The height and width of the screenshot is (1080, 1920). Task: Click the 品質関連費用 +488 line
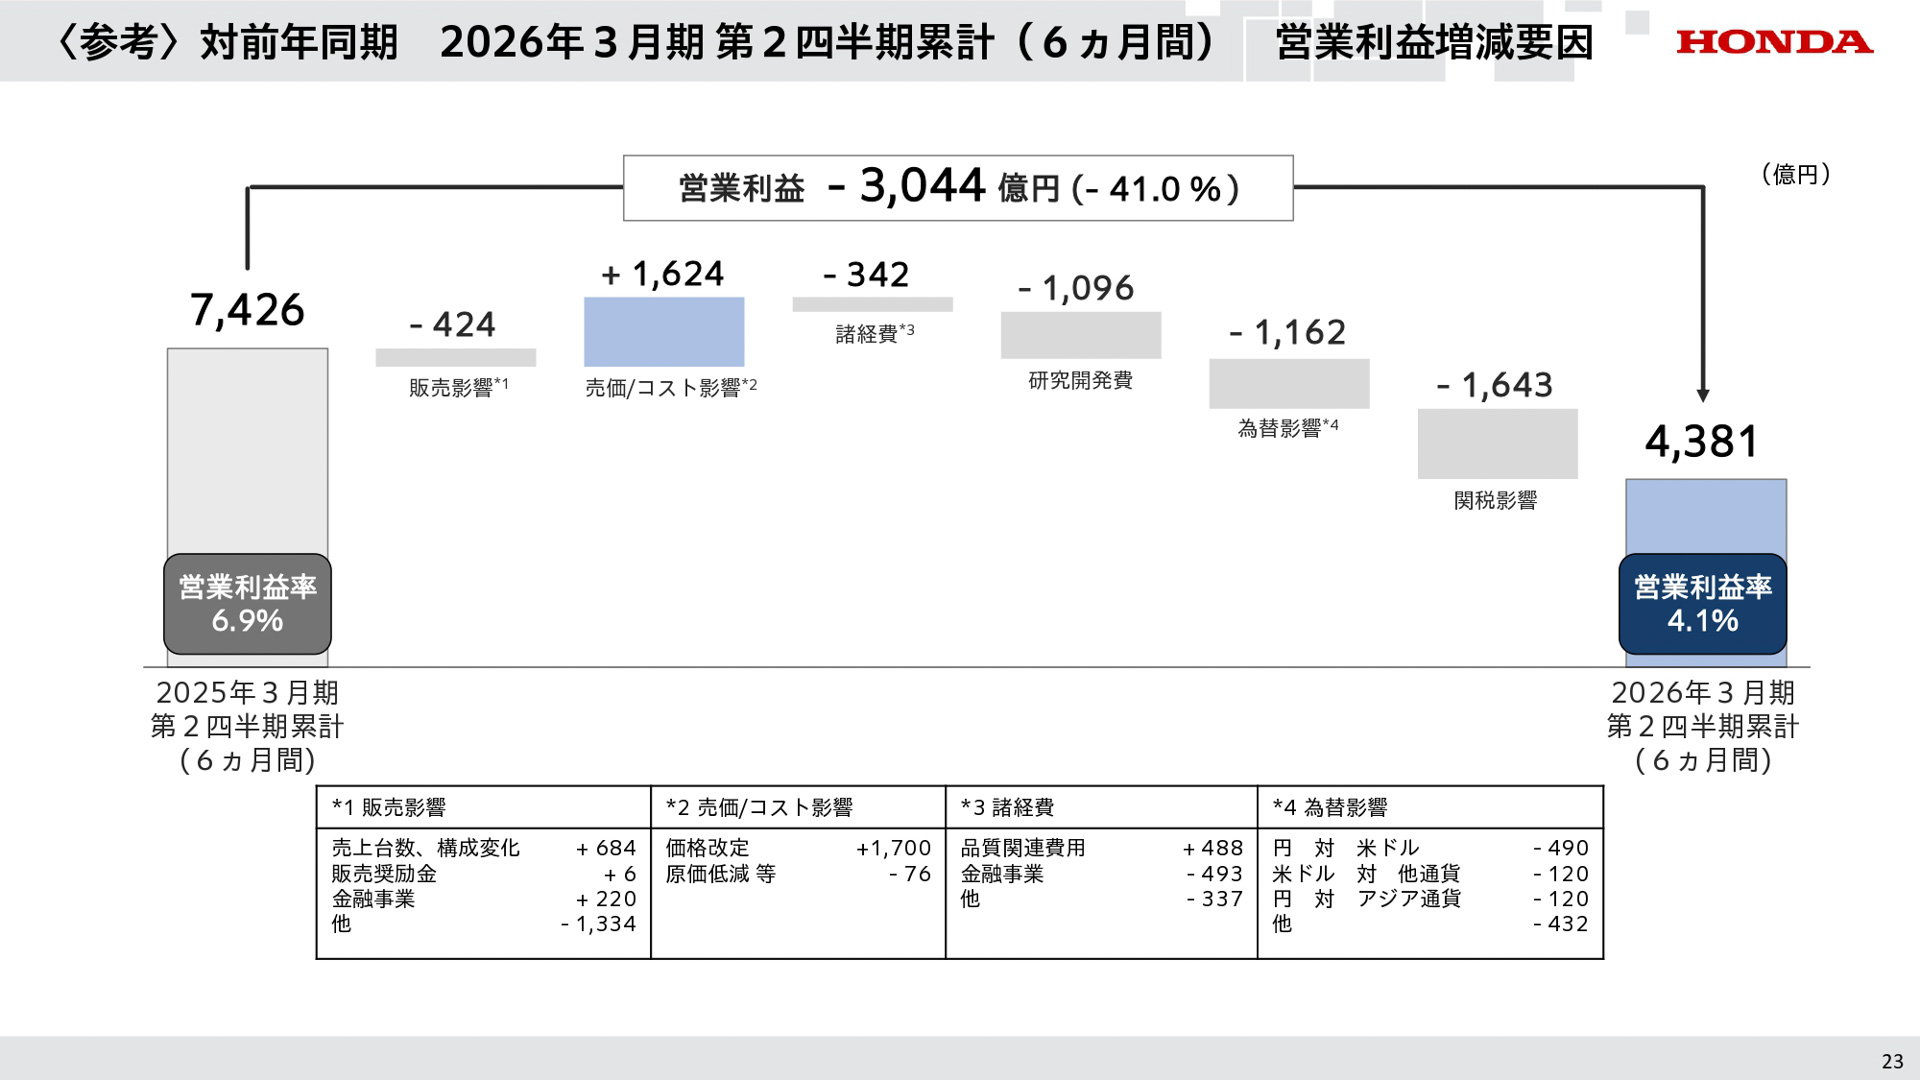(1100, 847)
